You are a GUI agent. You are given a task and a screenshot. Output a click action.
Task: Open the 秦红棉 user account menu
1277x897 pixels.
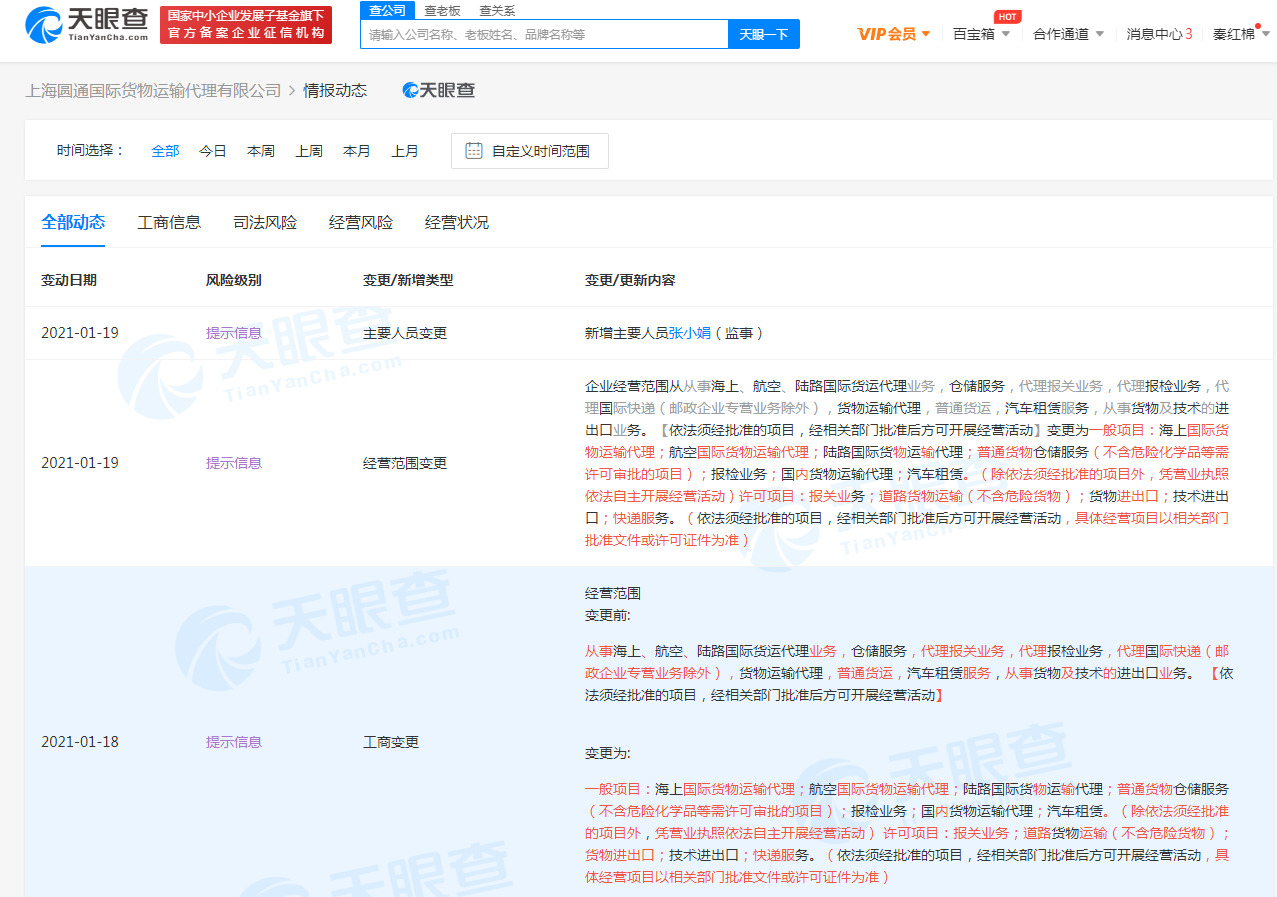(1241, 34)
